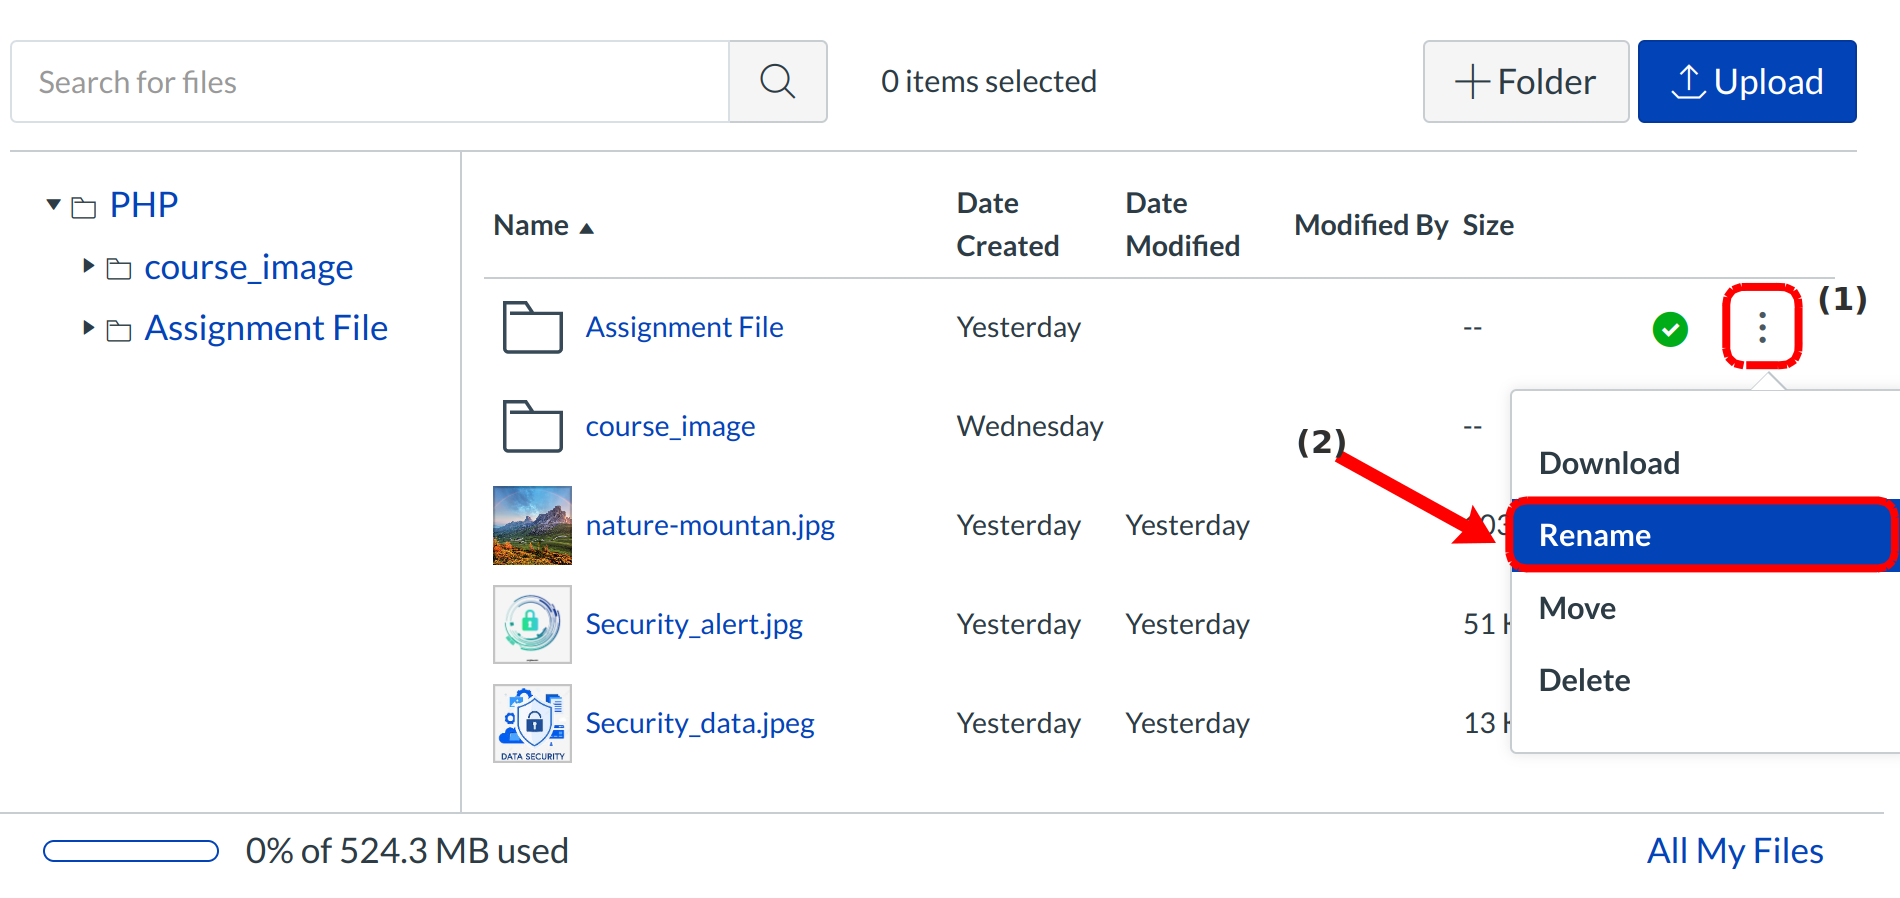Click the storage usage progress bar
This screenshot has height=898, width=1900.
point(131,851)
